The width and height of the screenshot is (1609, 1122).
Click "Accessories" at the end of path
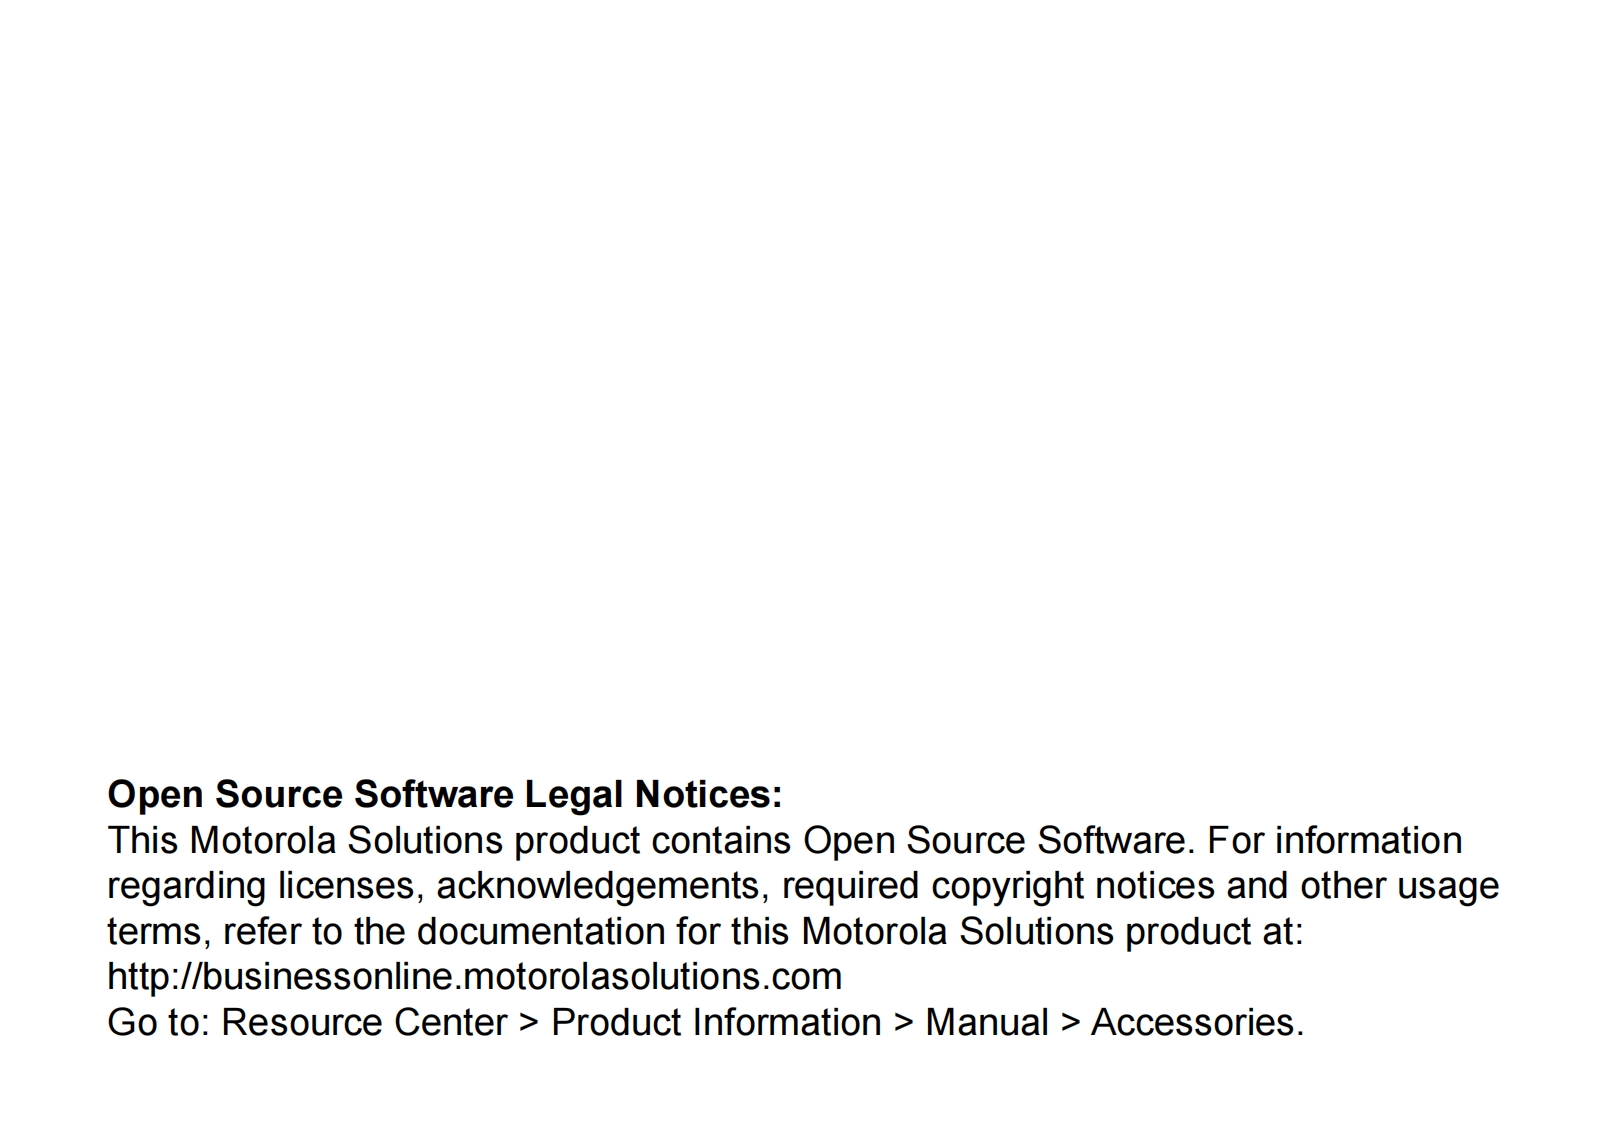(1196, 1023)
